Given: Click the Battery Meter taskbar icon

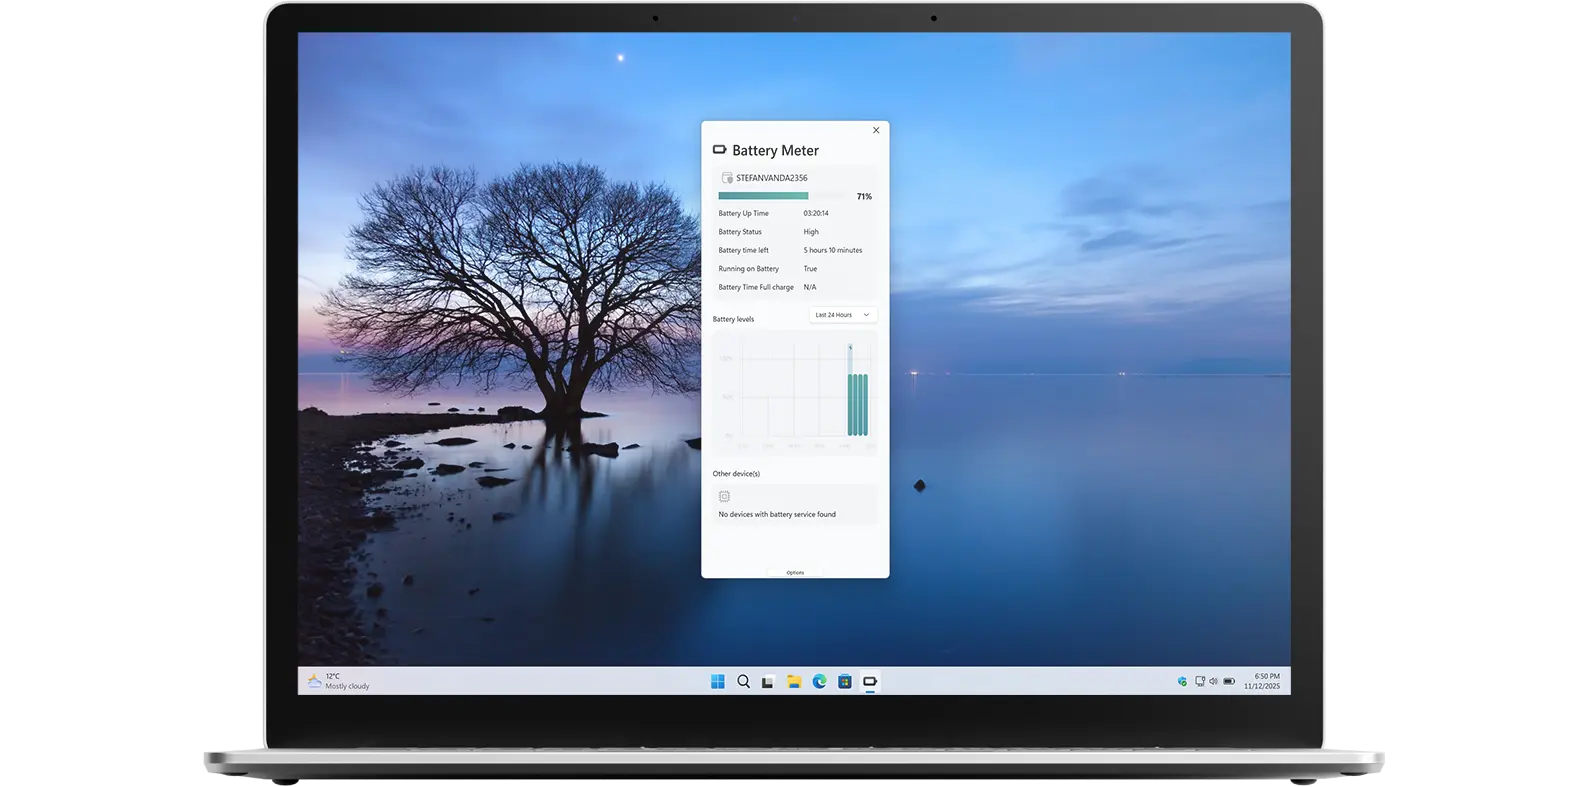Looking at the screenshot, I should click(x=870, y=682).
